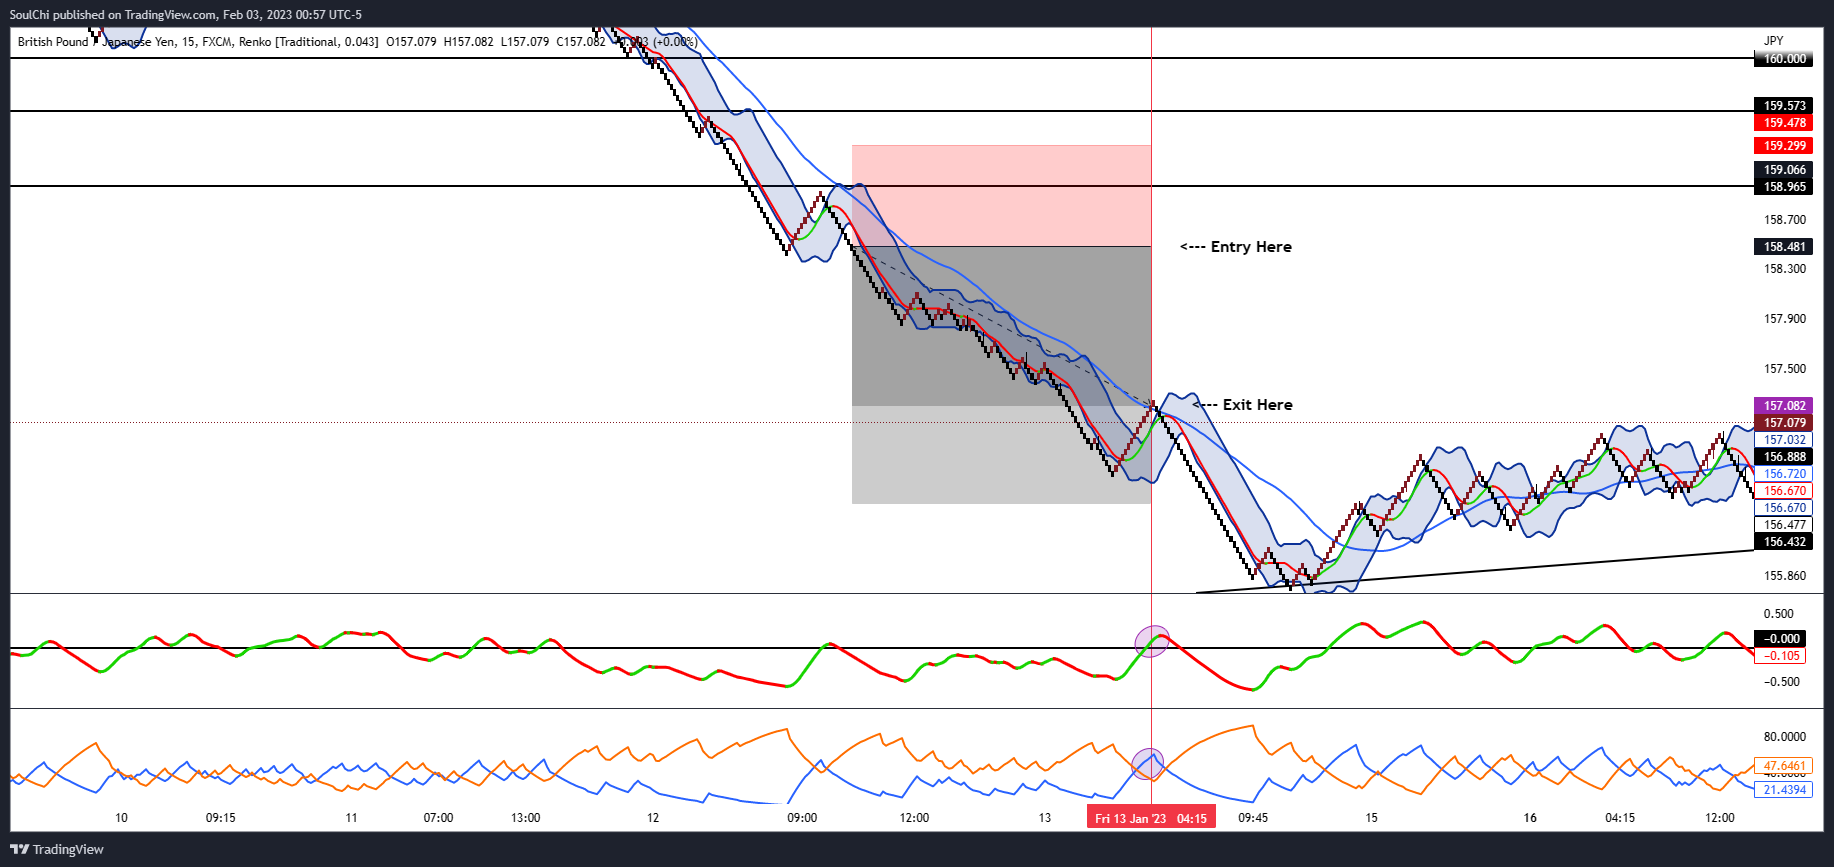Click the O157.079 open value in the legend
The height and width of the screenshot is (867, 1834).
[411, 42]
